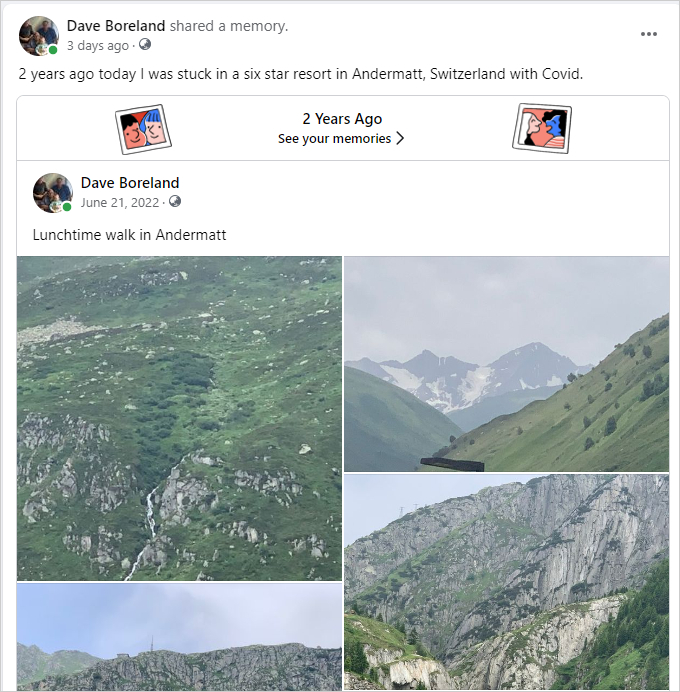Open the bottom-left ridge and sky photo
The width and height of the screenshot is (680, 692).
(179, 638)
